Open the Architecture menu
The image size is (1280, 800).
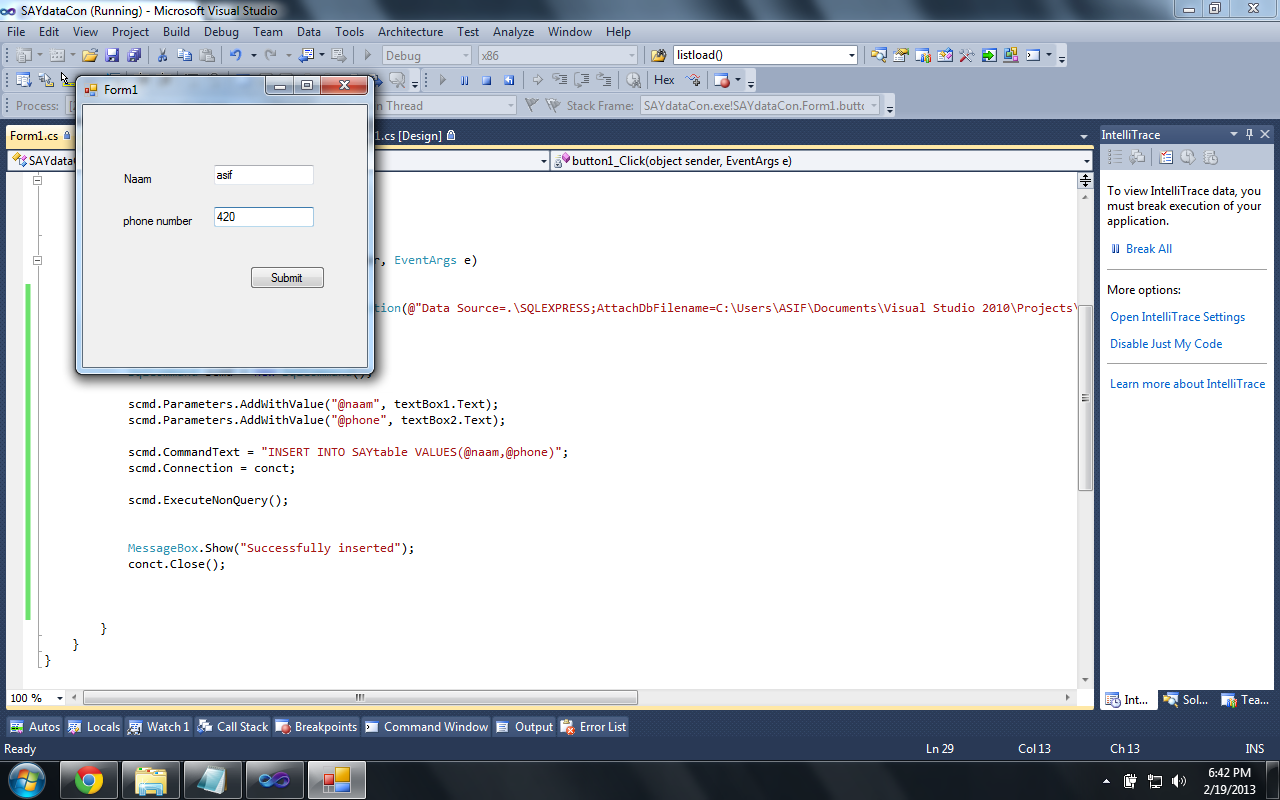(x=410, y=32)
